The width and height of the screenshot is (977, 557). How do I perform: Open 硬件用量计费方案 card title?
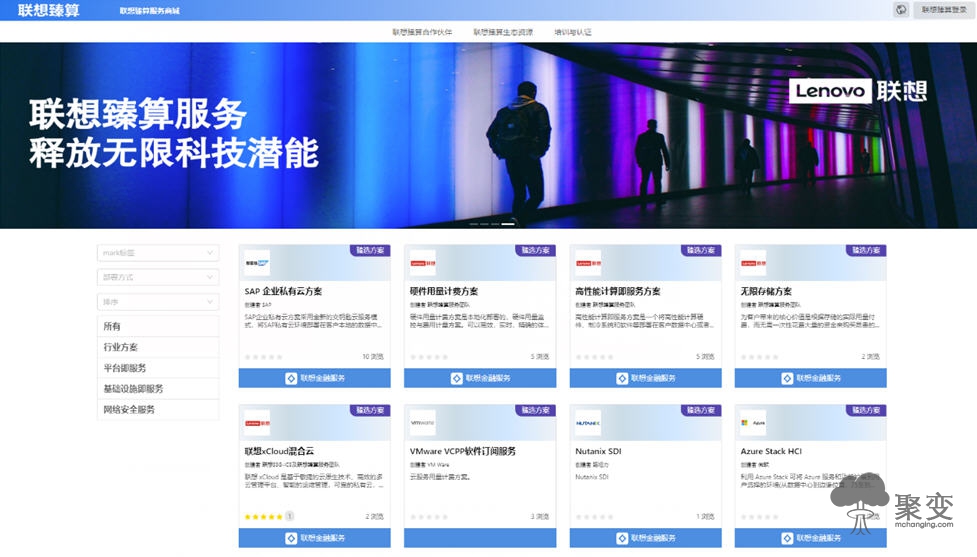tap(444, 291)
